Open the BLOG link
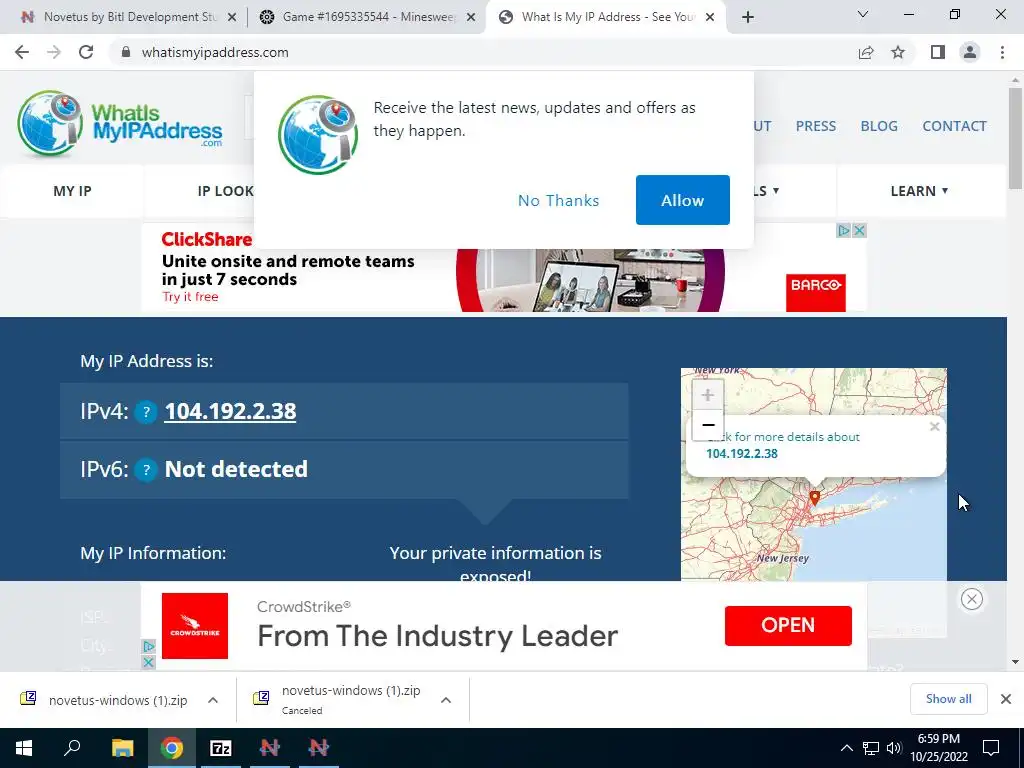 pos(879,126)
